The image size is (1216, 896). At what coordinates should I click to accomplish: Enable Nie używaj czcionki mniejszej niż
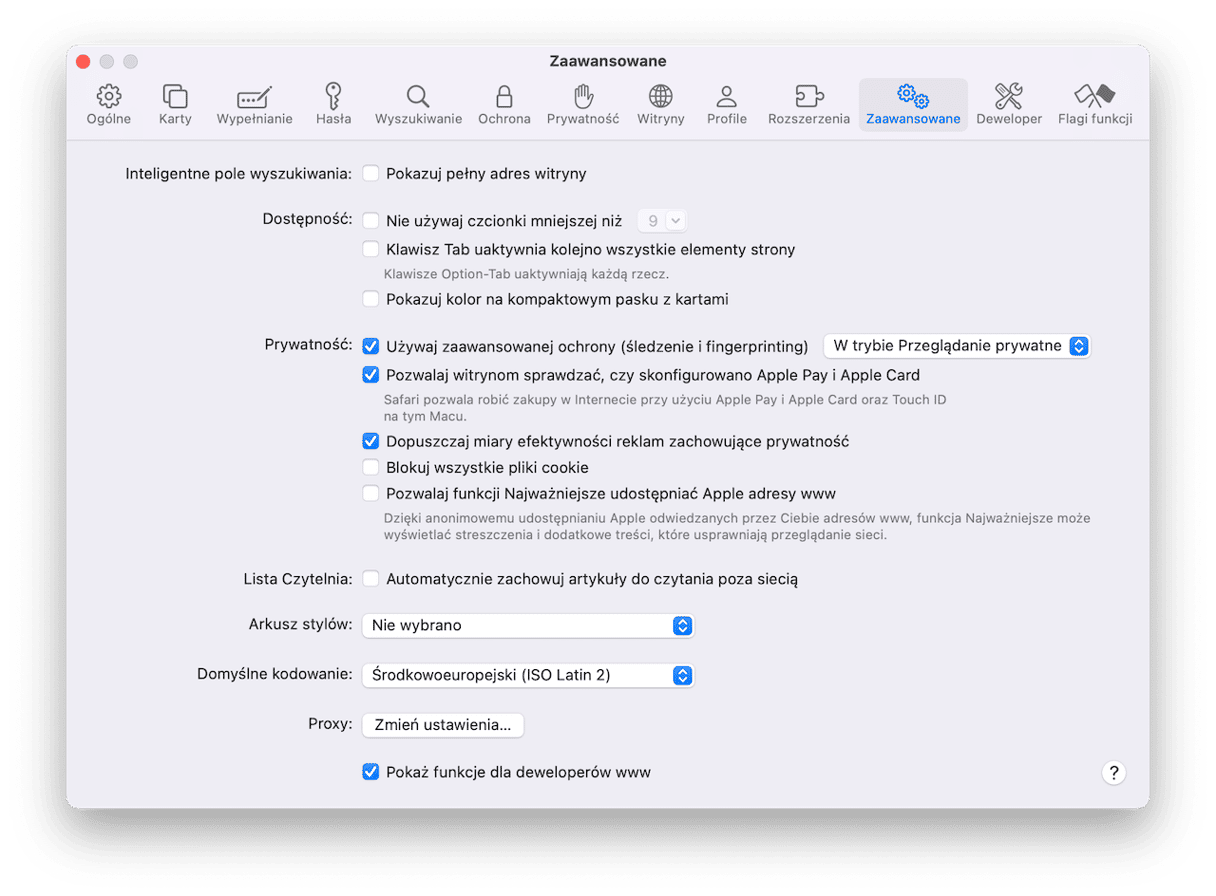371,221
